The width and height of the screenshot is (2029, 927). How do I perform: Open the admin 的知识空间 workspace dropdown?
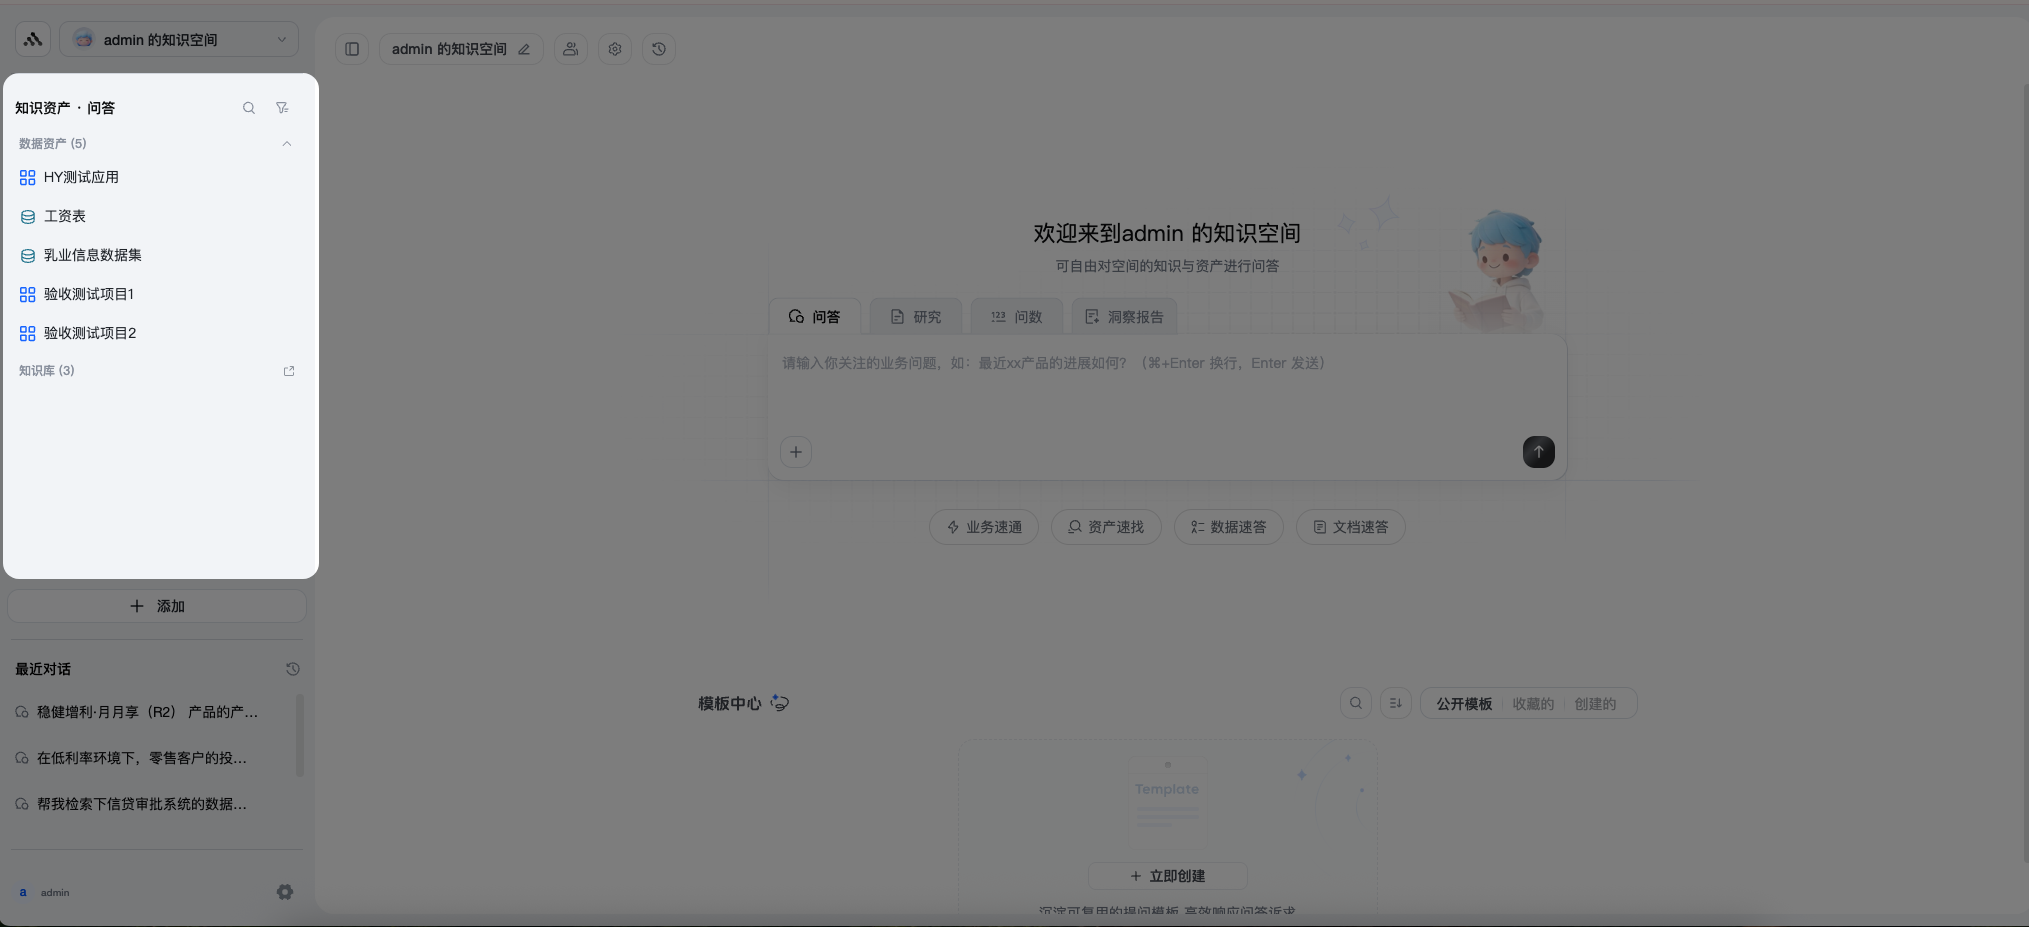point(179,40)
